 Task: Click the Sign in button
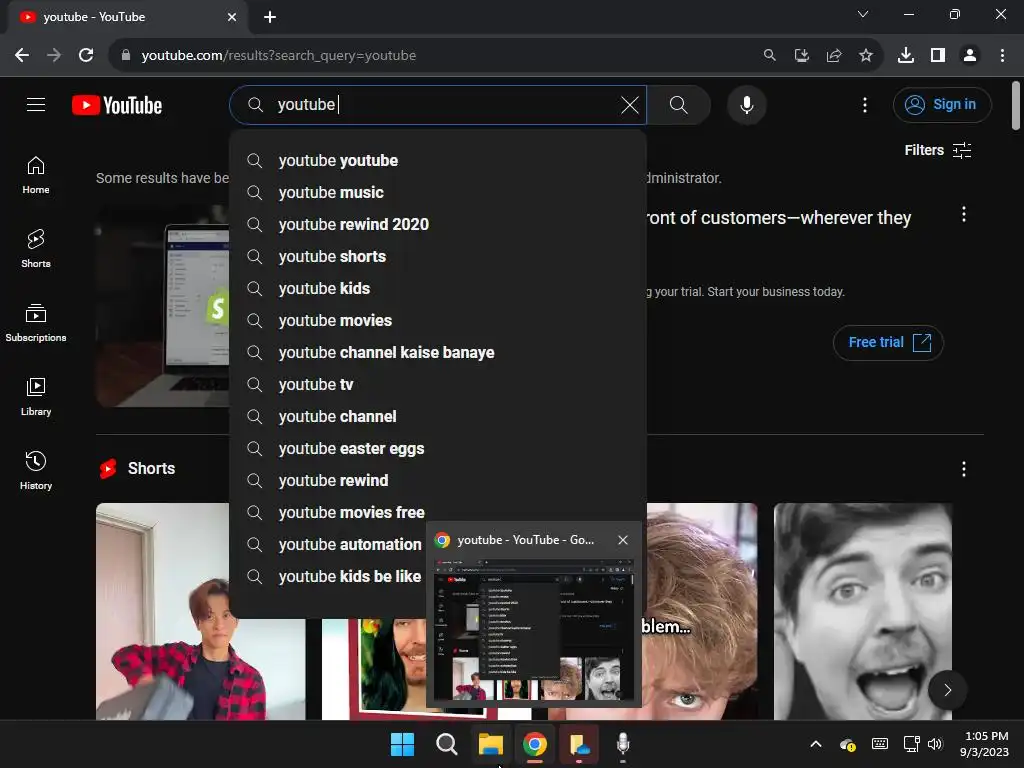pyautogui.click(x=942, y=104)
